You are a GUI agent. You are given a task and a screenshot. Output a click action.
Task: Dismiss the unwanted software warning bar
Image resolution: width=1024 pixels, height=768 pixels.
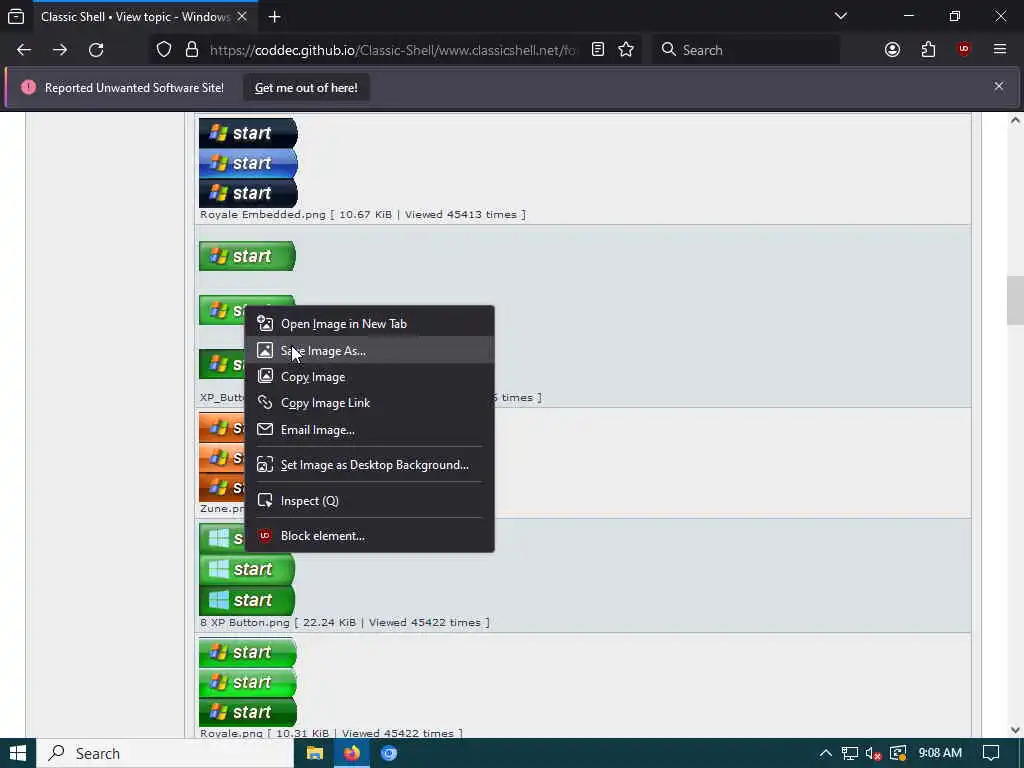pyautogui.click(x=999, y=86)
